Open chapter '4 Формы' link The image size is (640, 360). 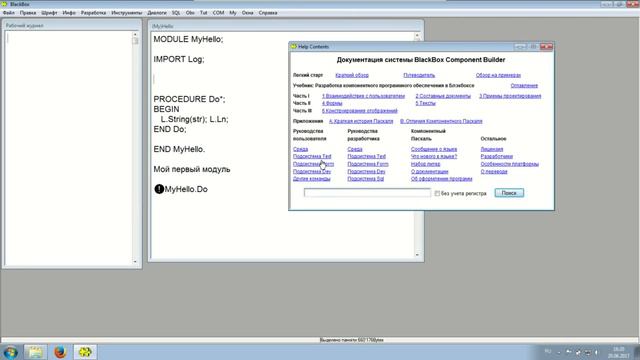tap(332, 103)
